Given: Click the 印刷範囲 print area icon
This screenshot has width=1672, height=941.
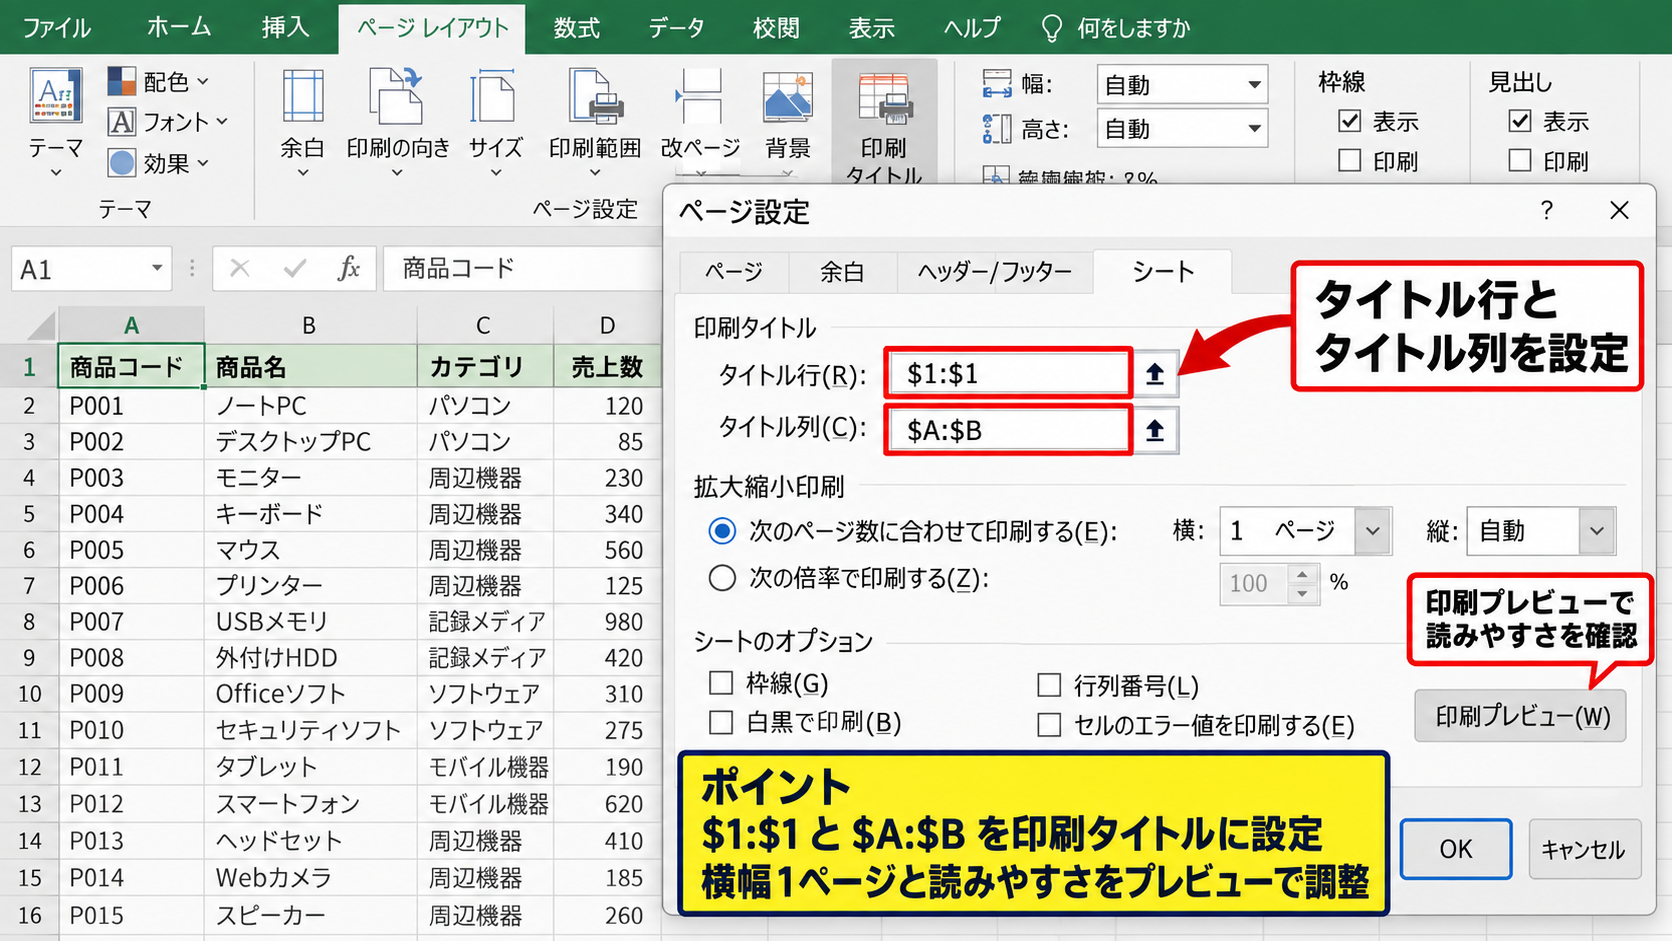Looking at the screenshot, I should point(595,99).
